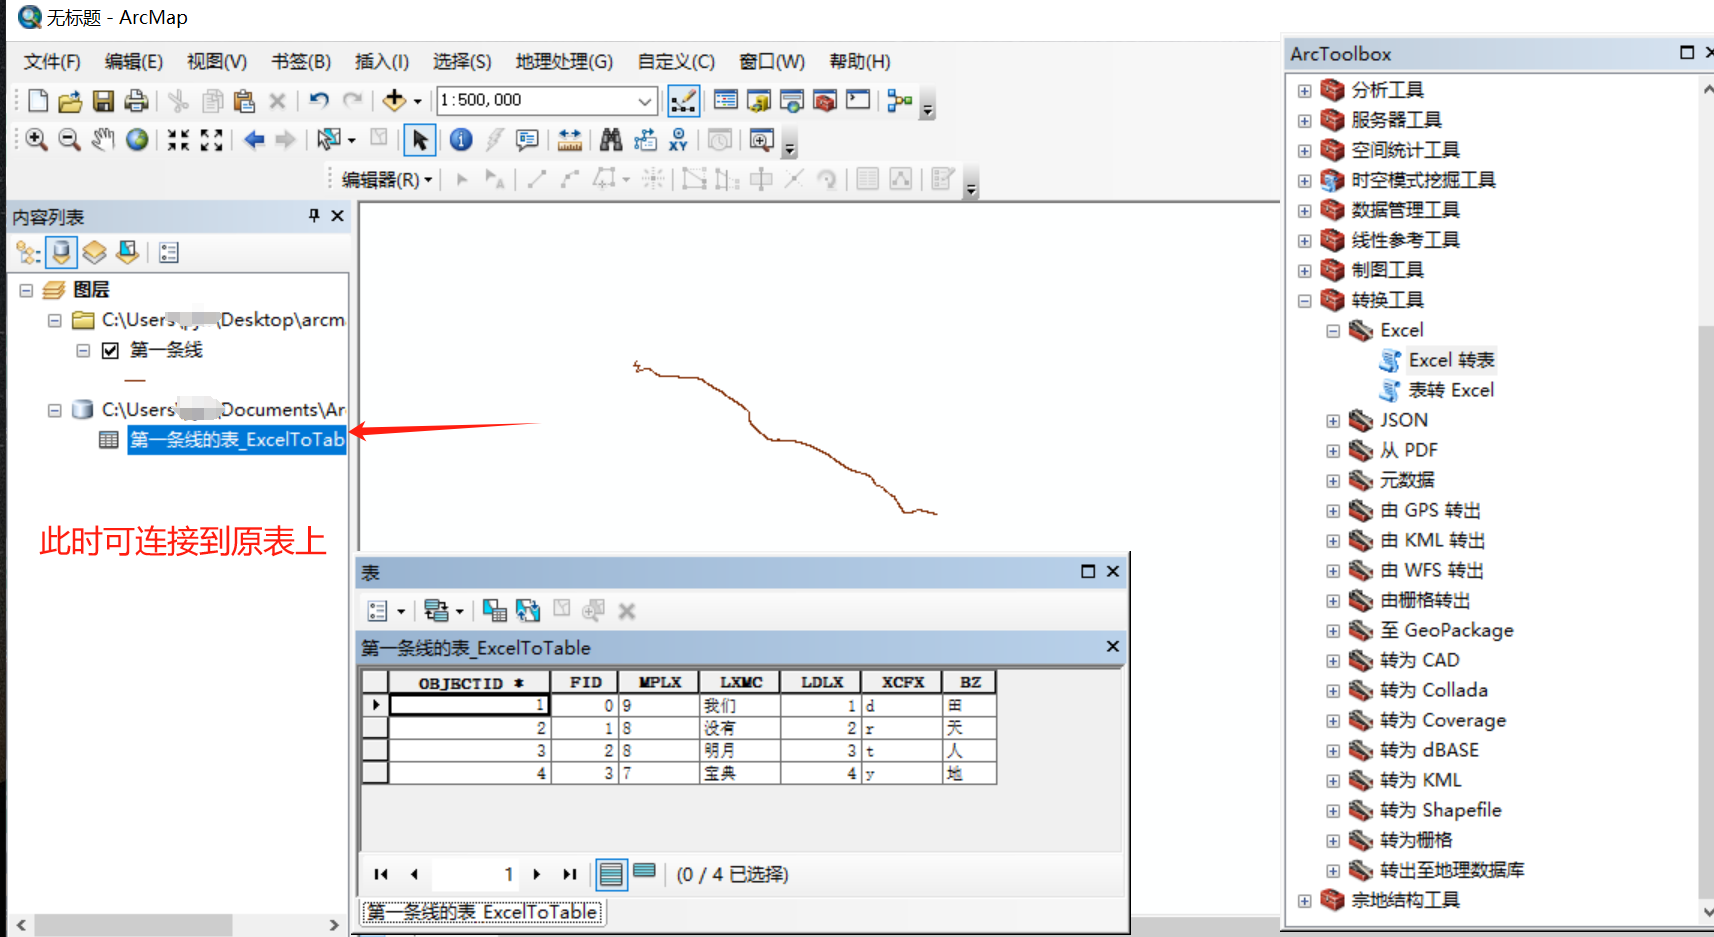1714x937 pixels.
Task: Activate the Pan hand tool
Action: click(x=103, y=140)
